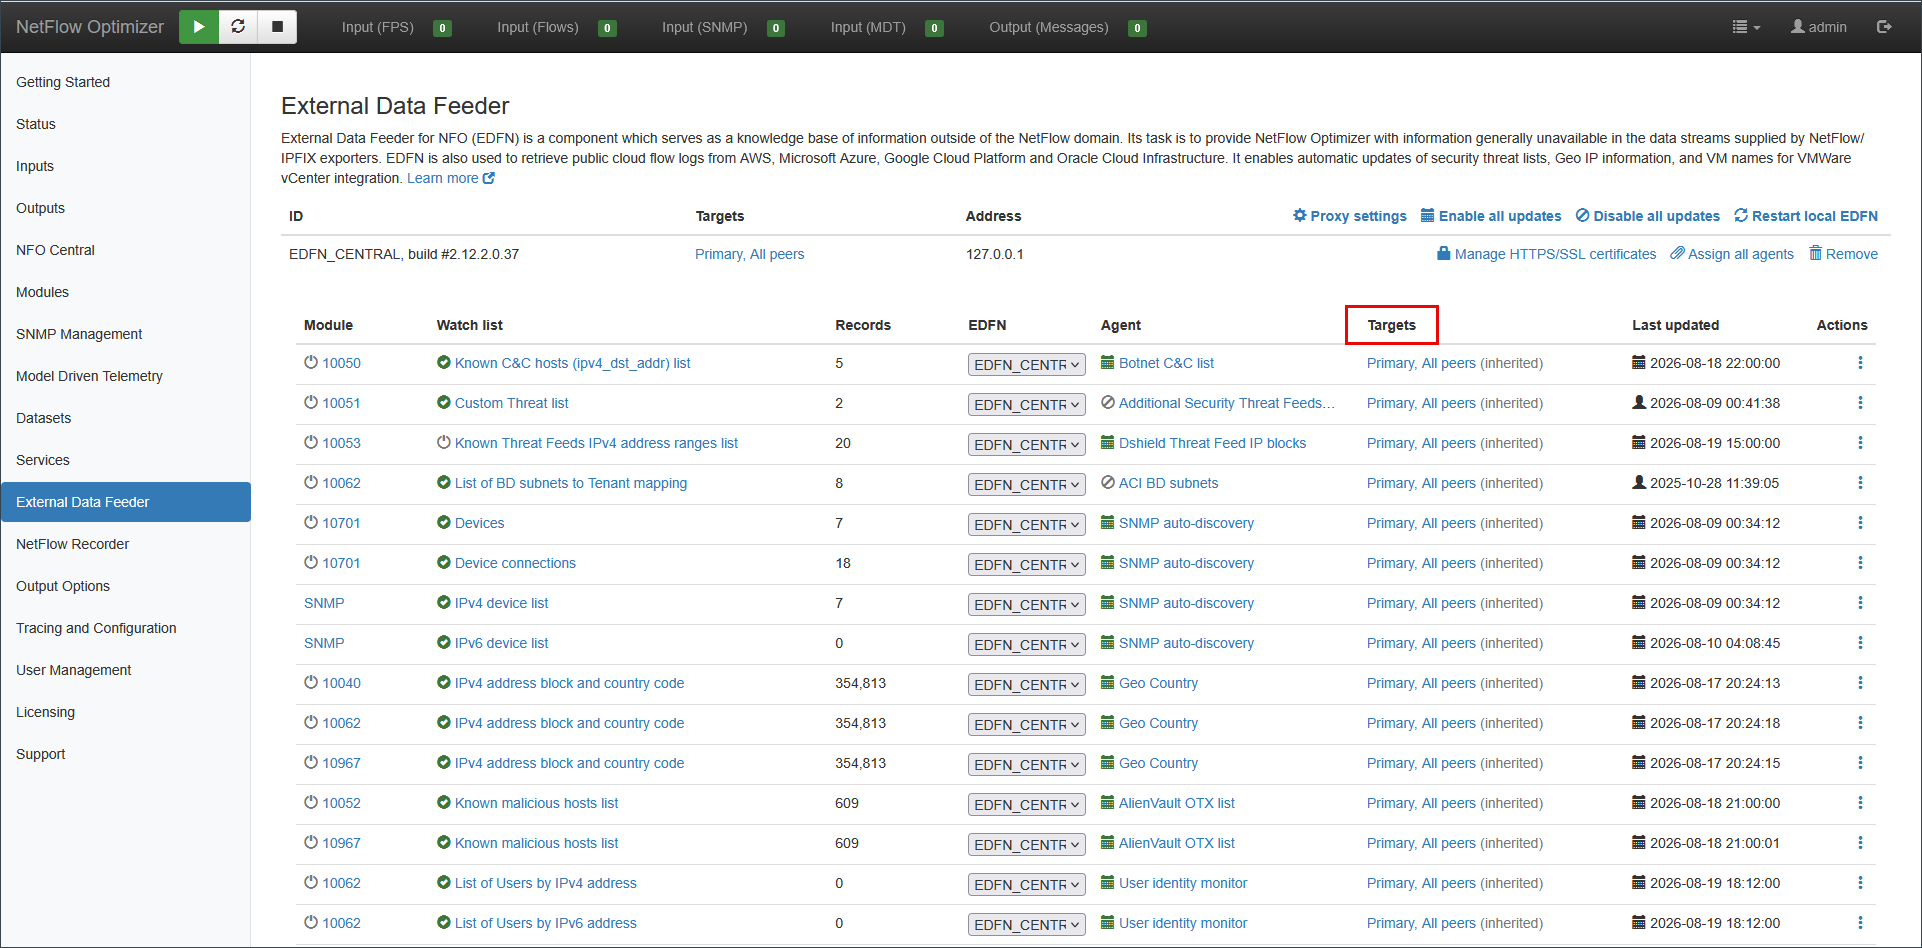The width and height of the screenshot is (1922, 948).
Task: Click Additional Security Threat Feeds agent icon
Action: coord(1108,402)
